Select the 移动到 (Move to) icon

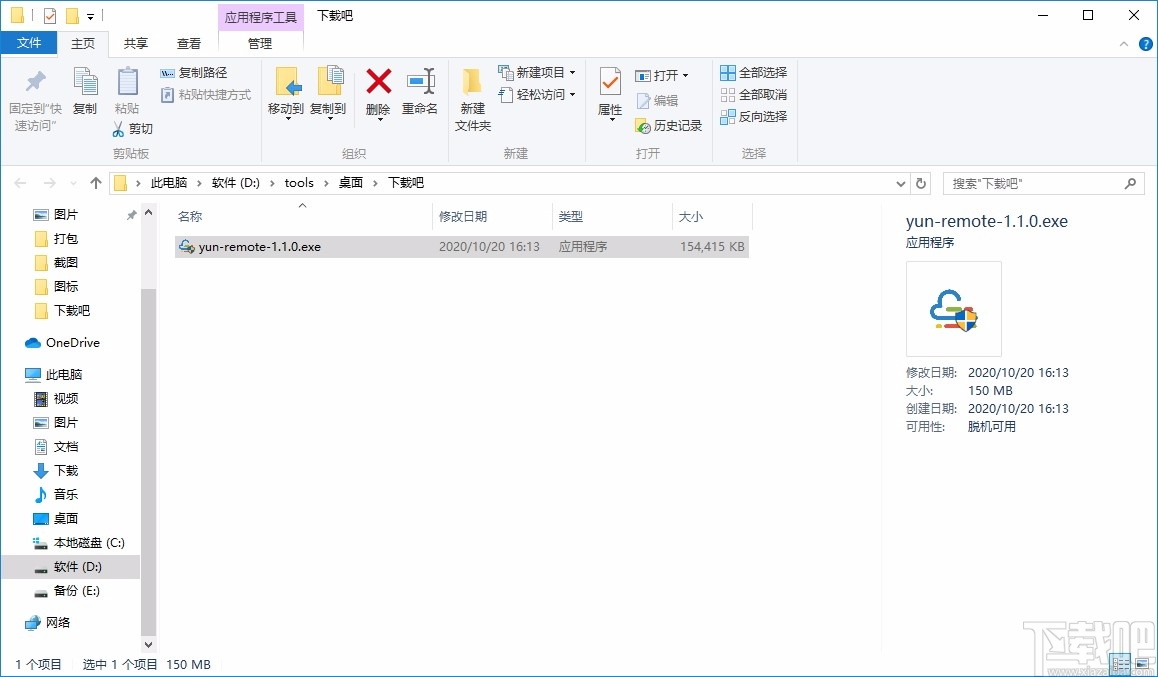(287, 90)
